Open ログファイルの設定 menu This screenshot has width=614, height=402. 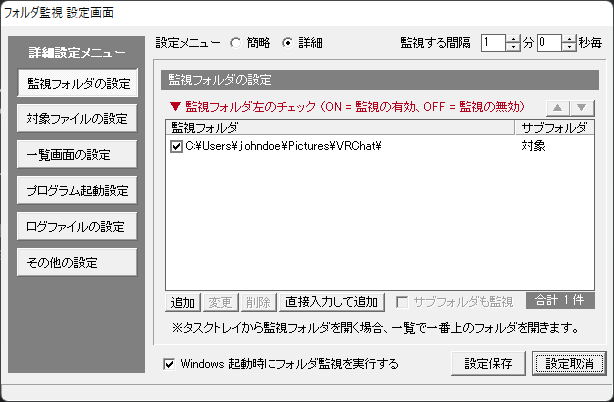click(x=77, y=226)
